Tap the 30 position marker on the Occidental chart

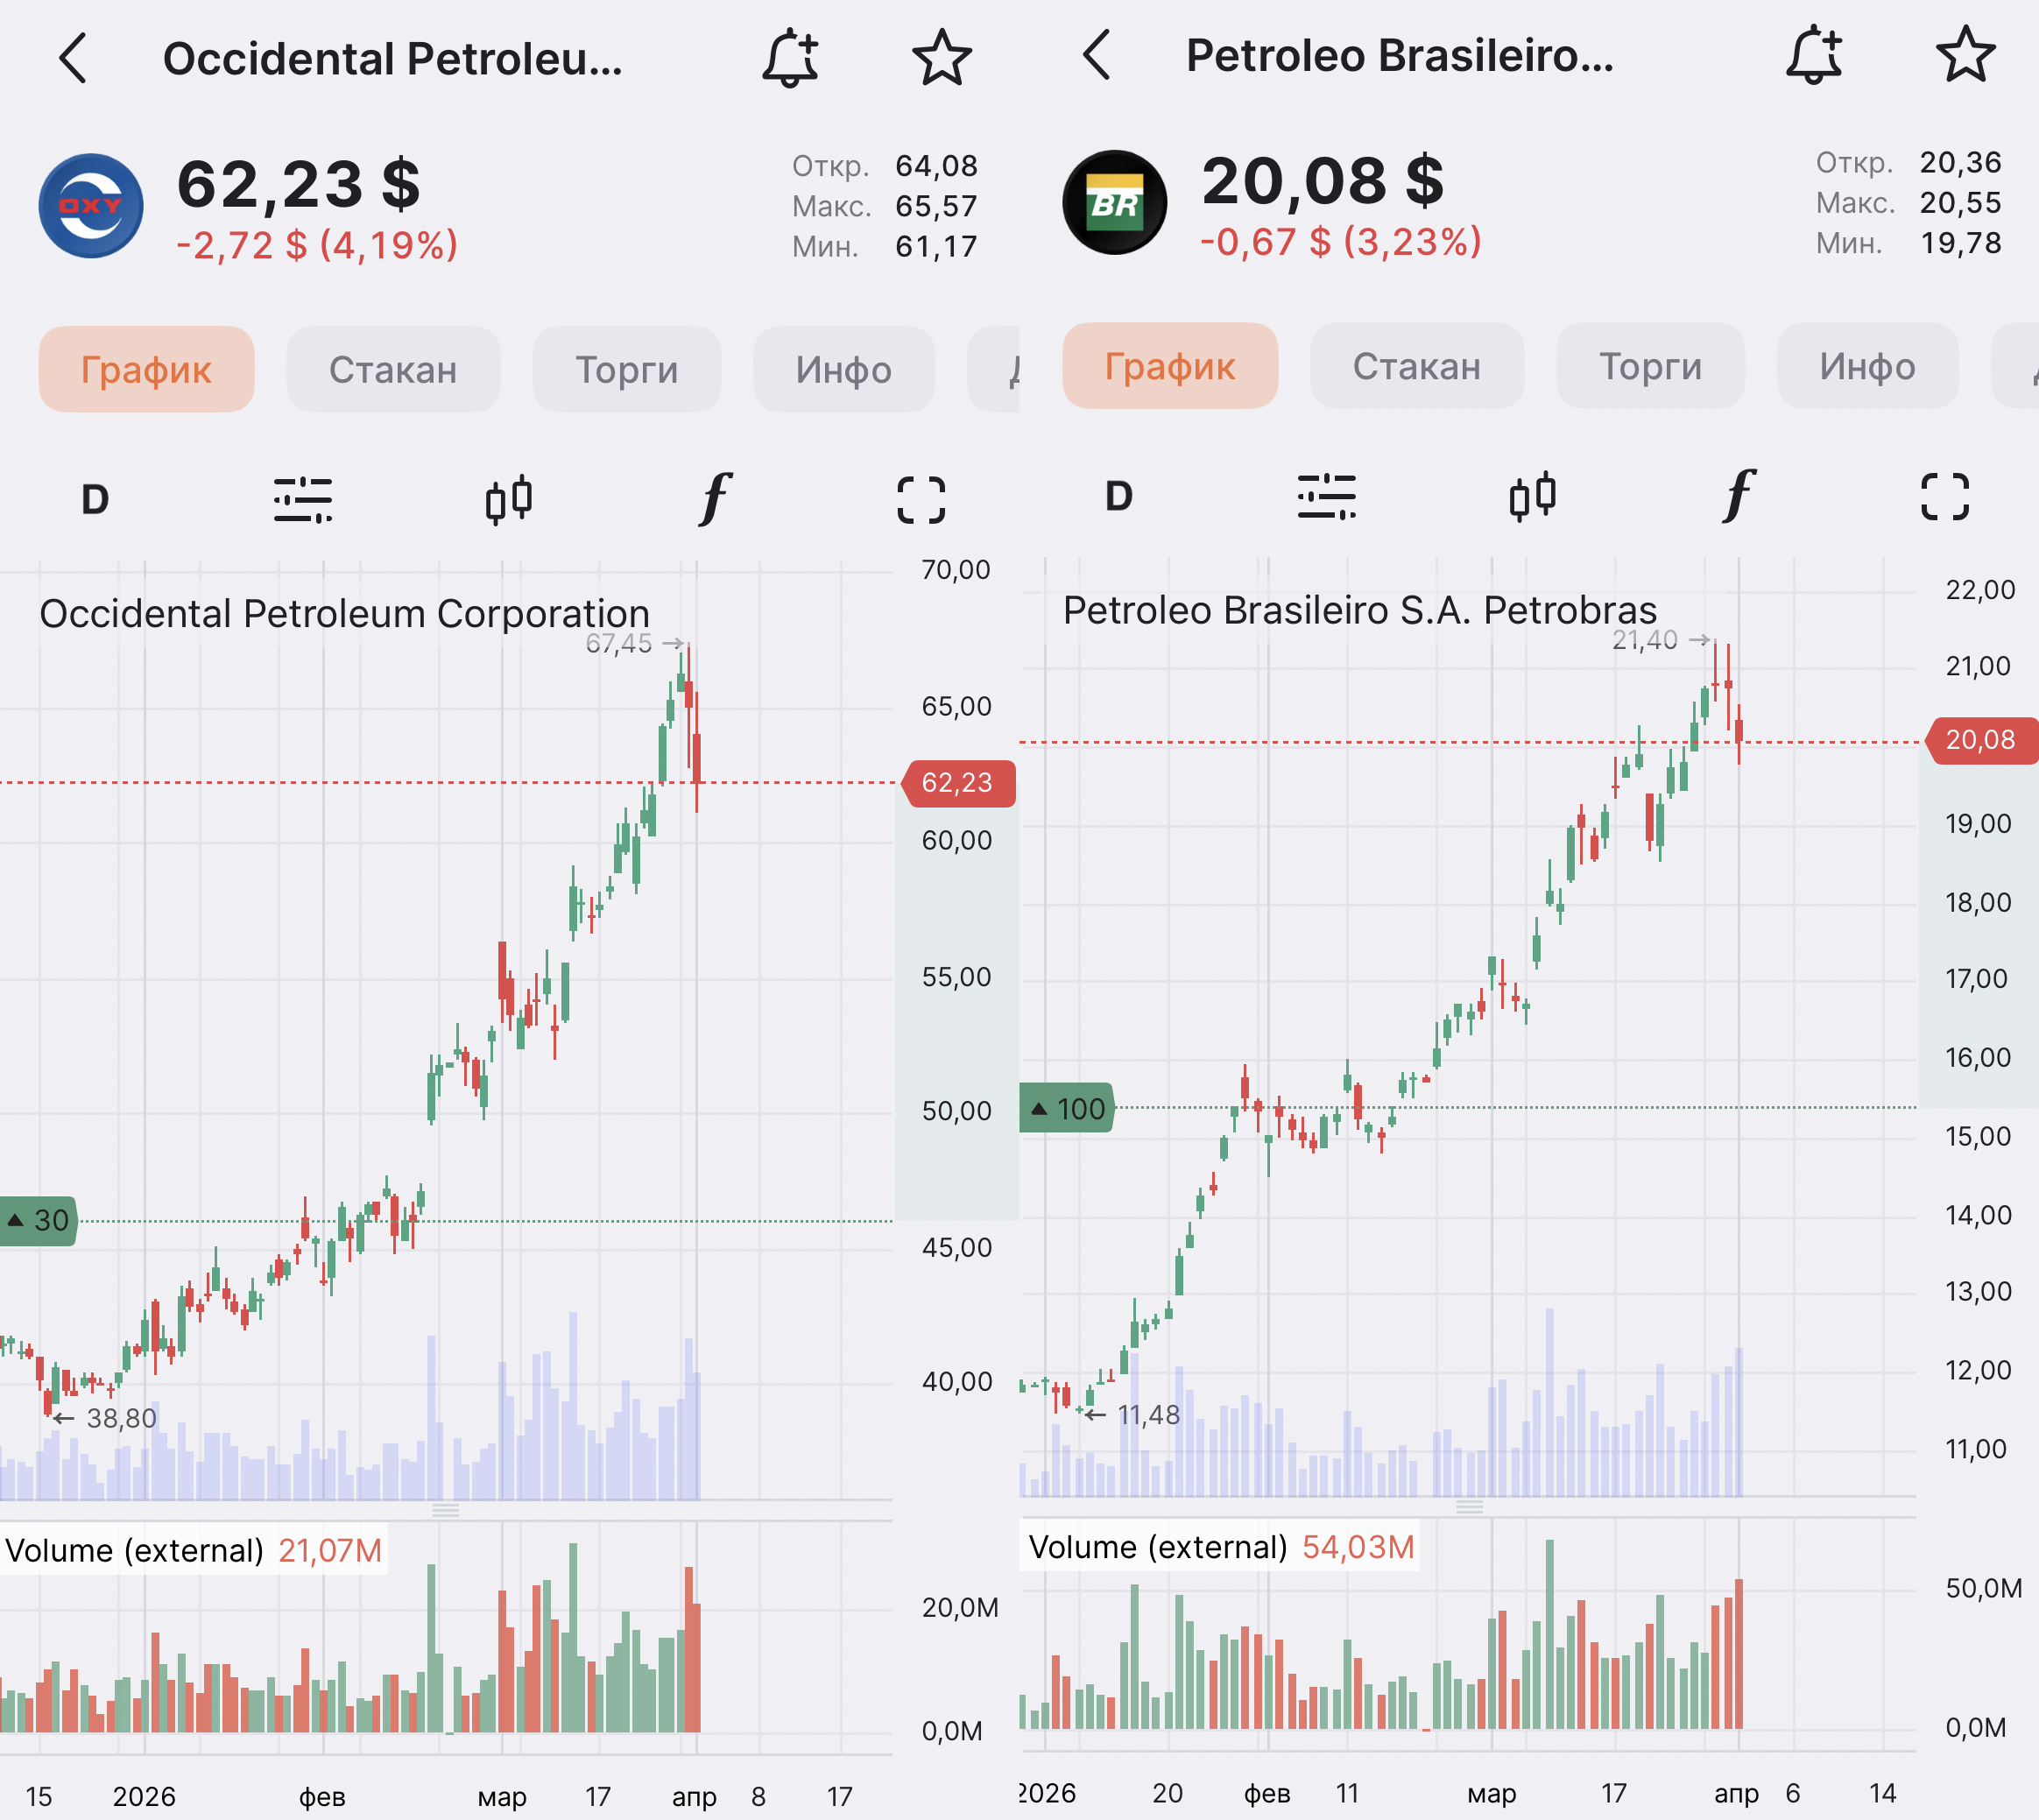pyautogui.click(x=39, y=1220)
